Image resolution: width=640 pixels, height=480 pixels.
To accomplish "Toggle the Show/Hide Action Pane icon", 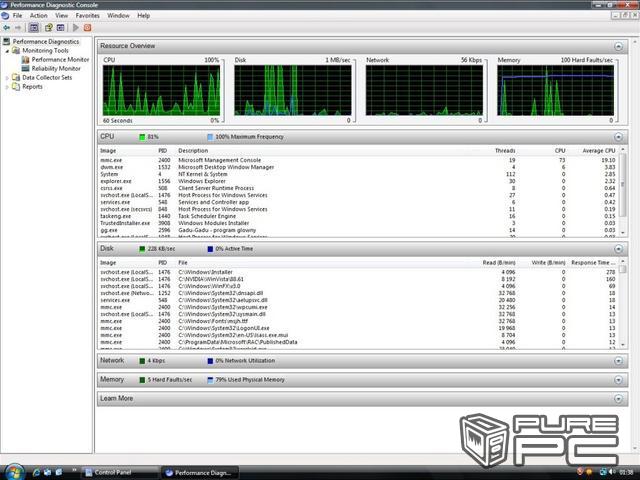I will [x=60, y=28].
